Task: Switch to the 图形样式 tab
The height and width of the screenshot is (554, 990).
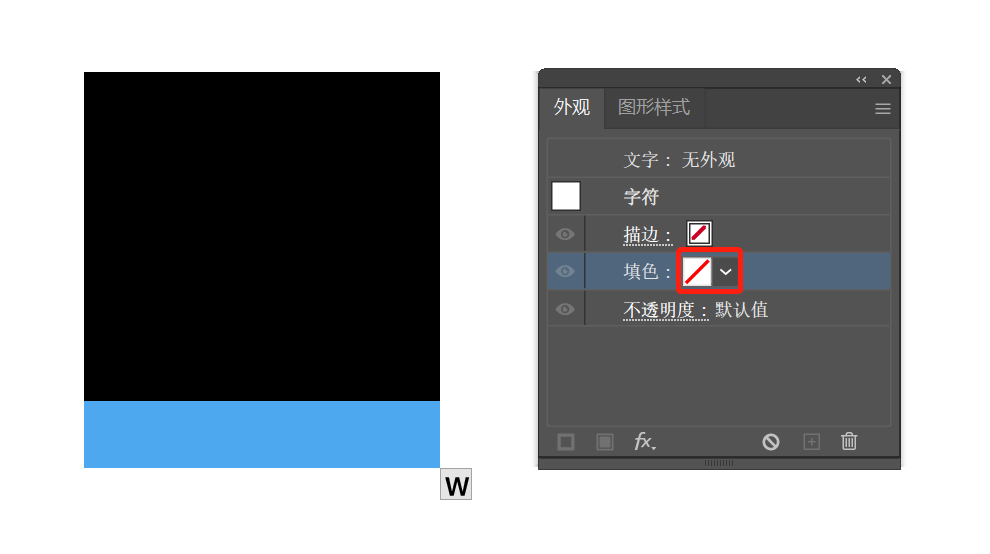Action: (653, 107)
